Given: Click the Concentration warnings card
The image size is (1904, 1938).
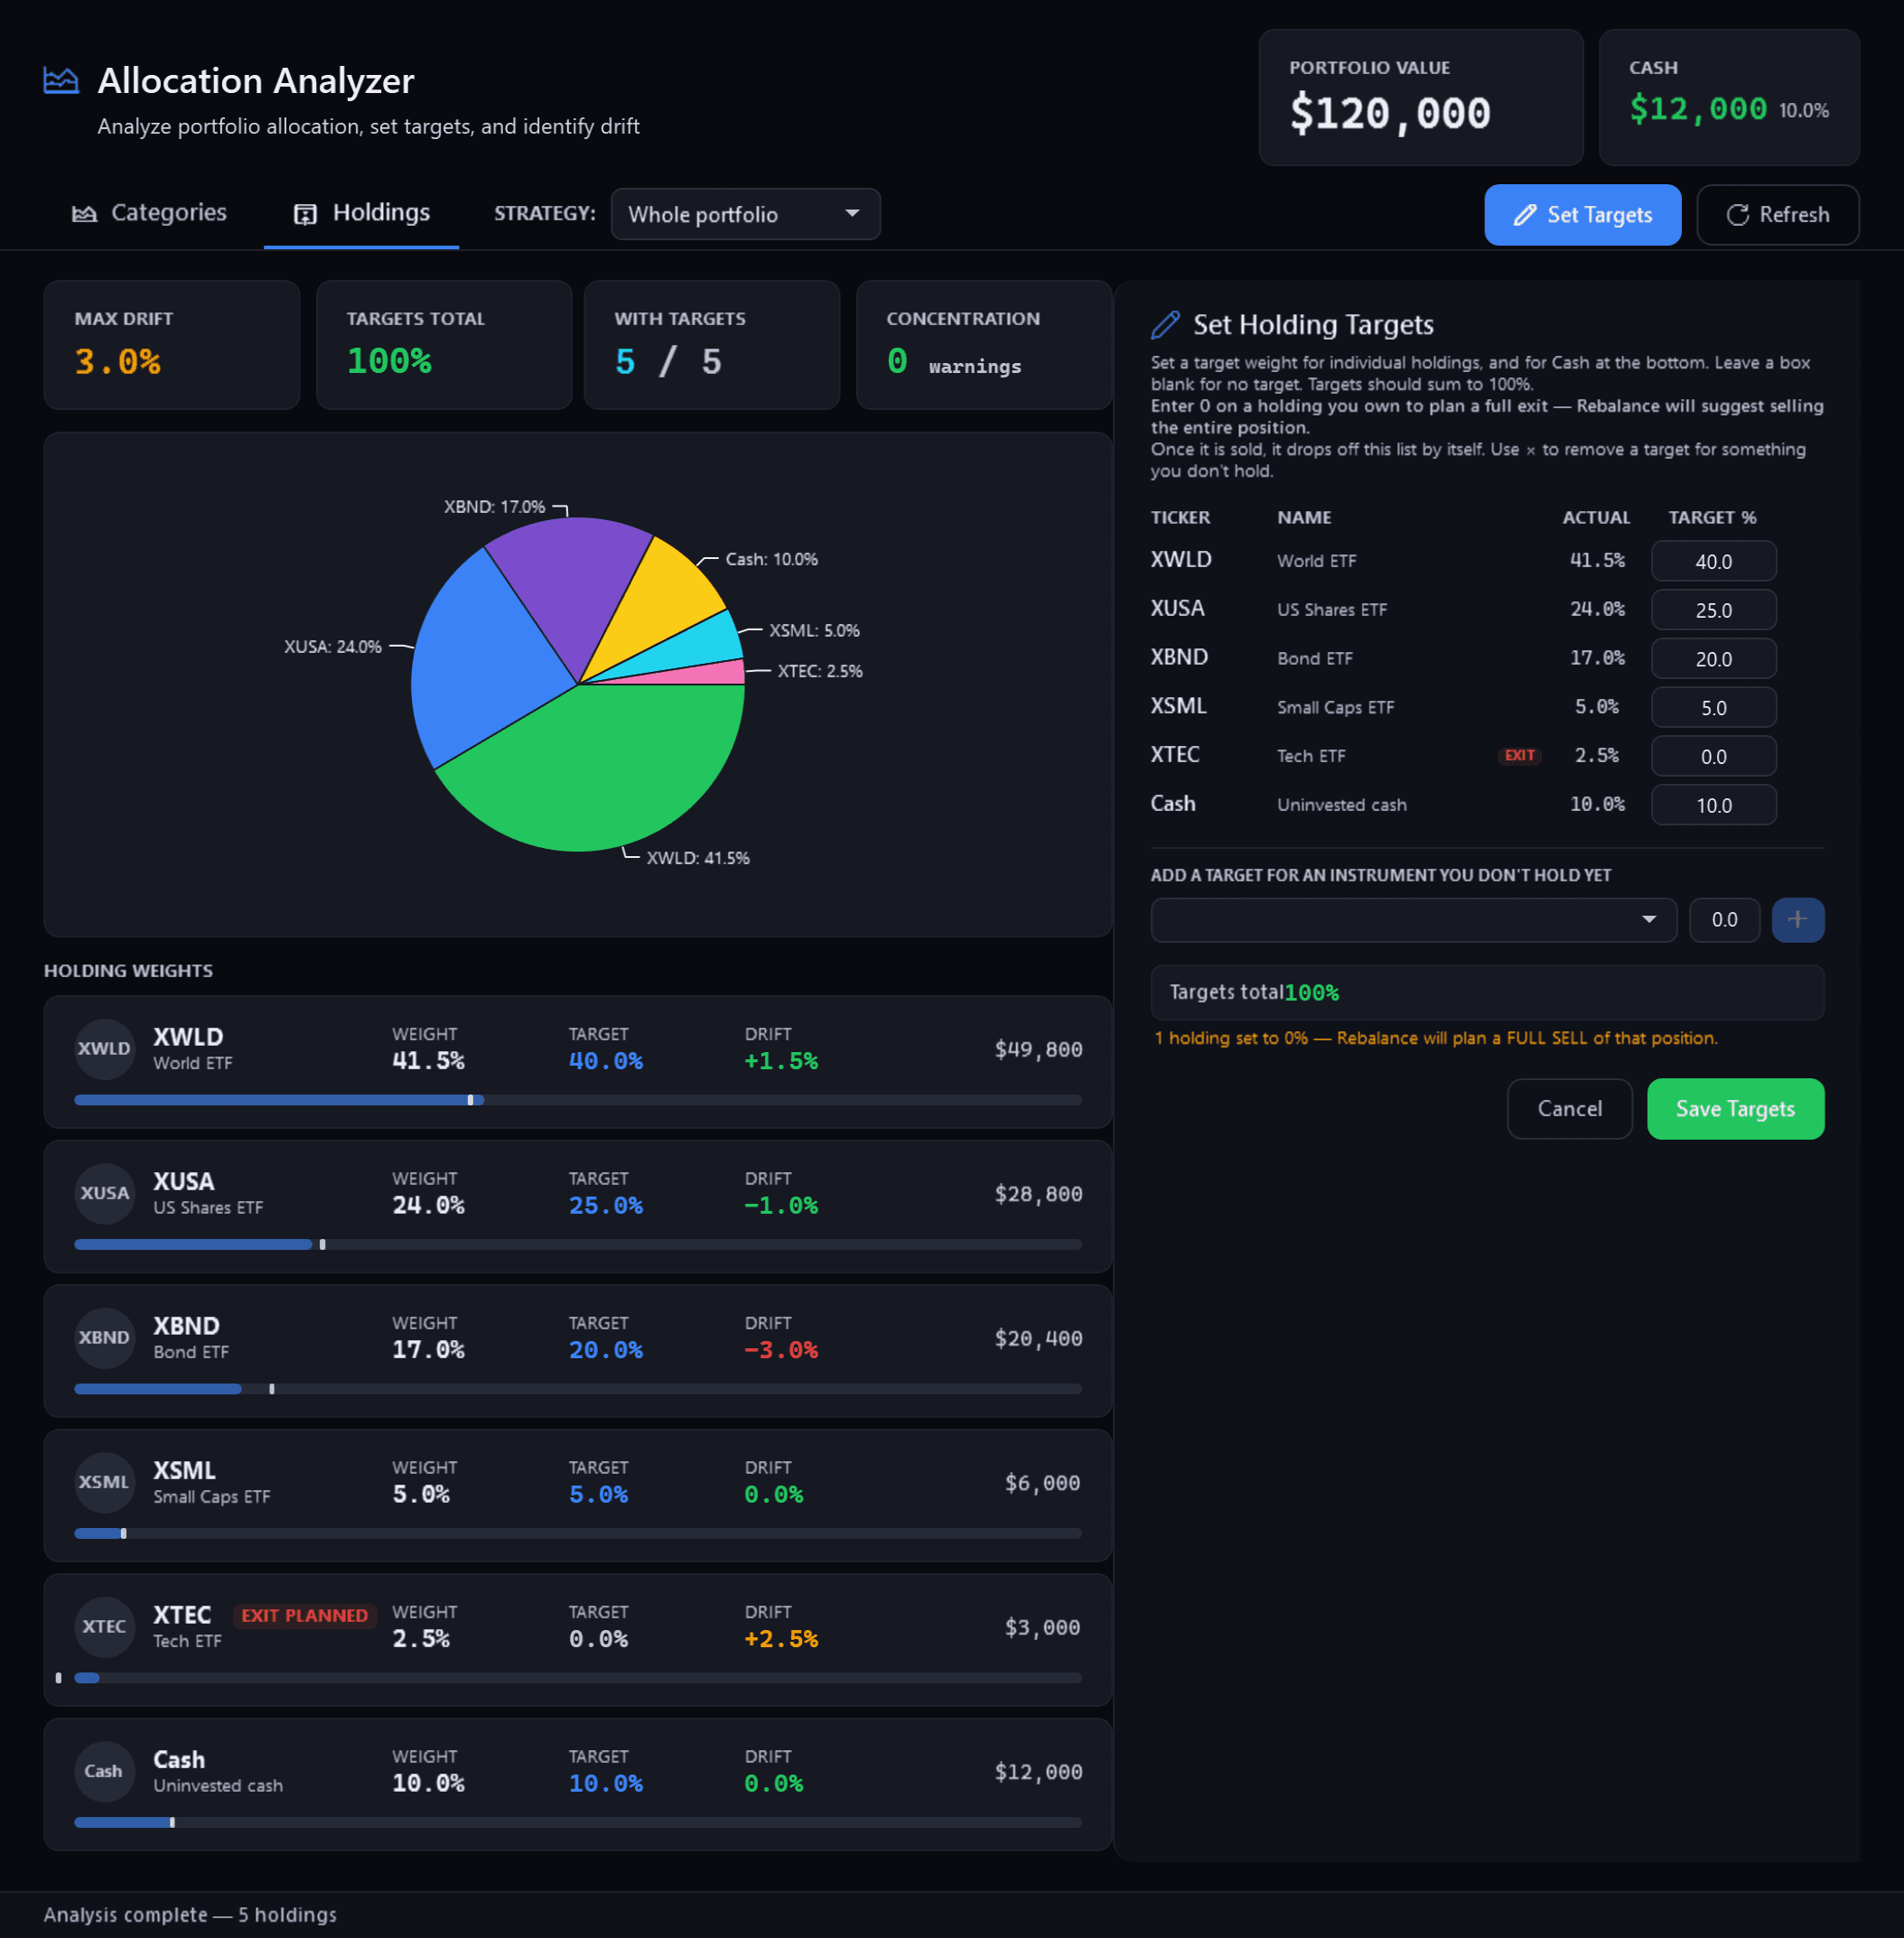Looking at the screenshot, I should (x=984, y=345).
